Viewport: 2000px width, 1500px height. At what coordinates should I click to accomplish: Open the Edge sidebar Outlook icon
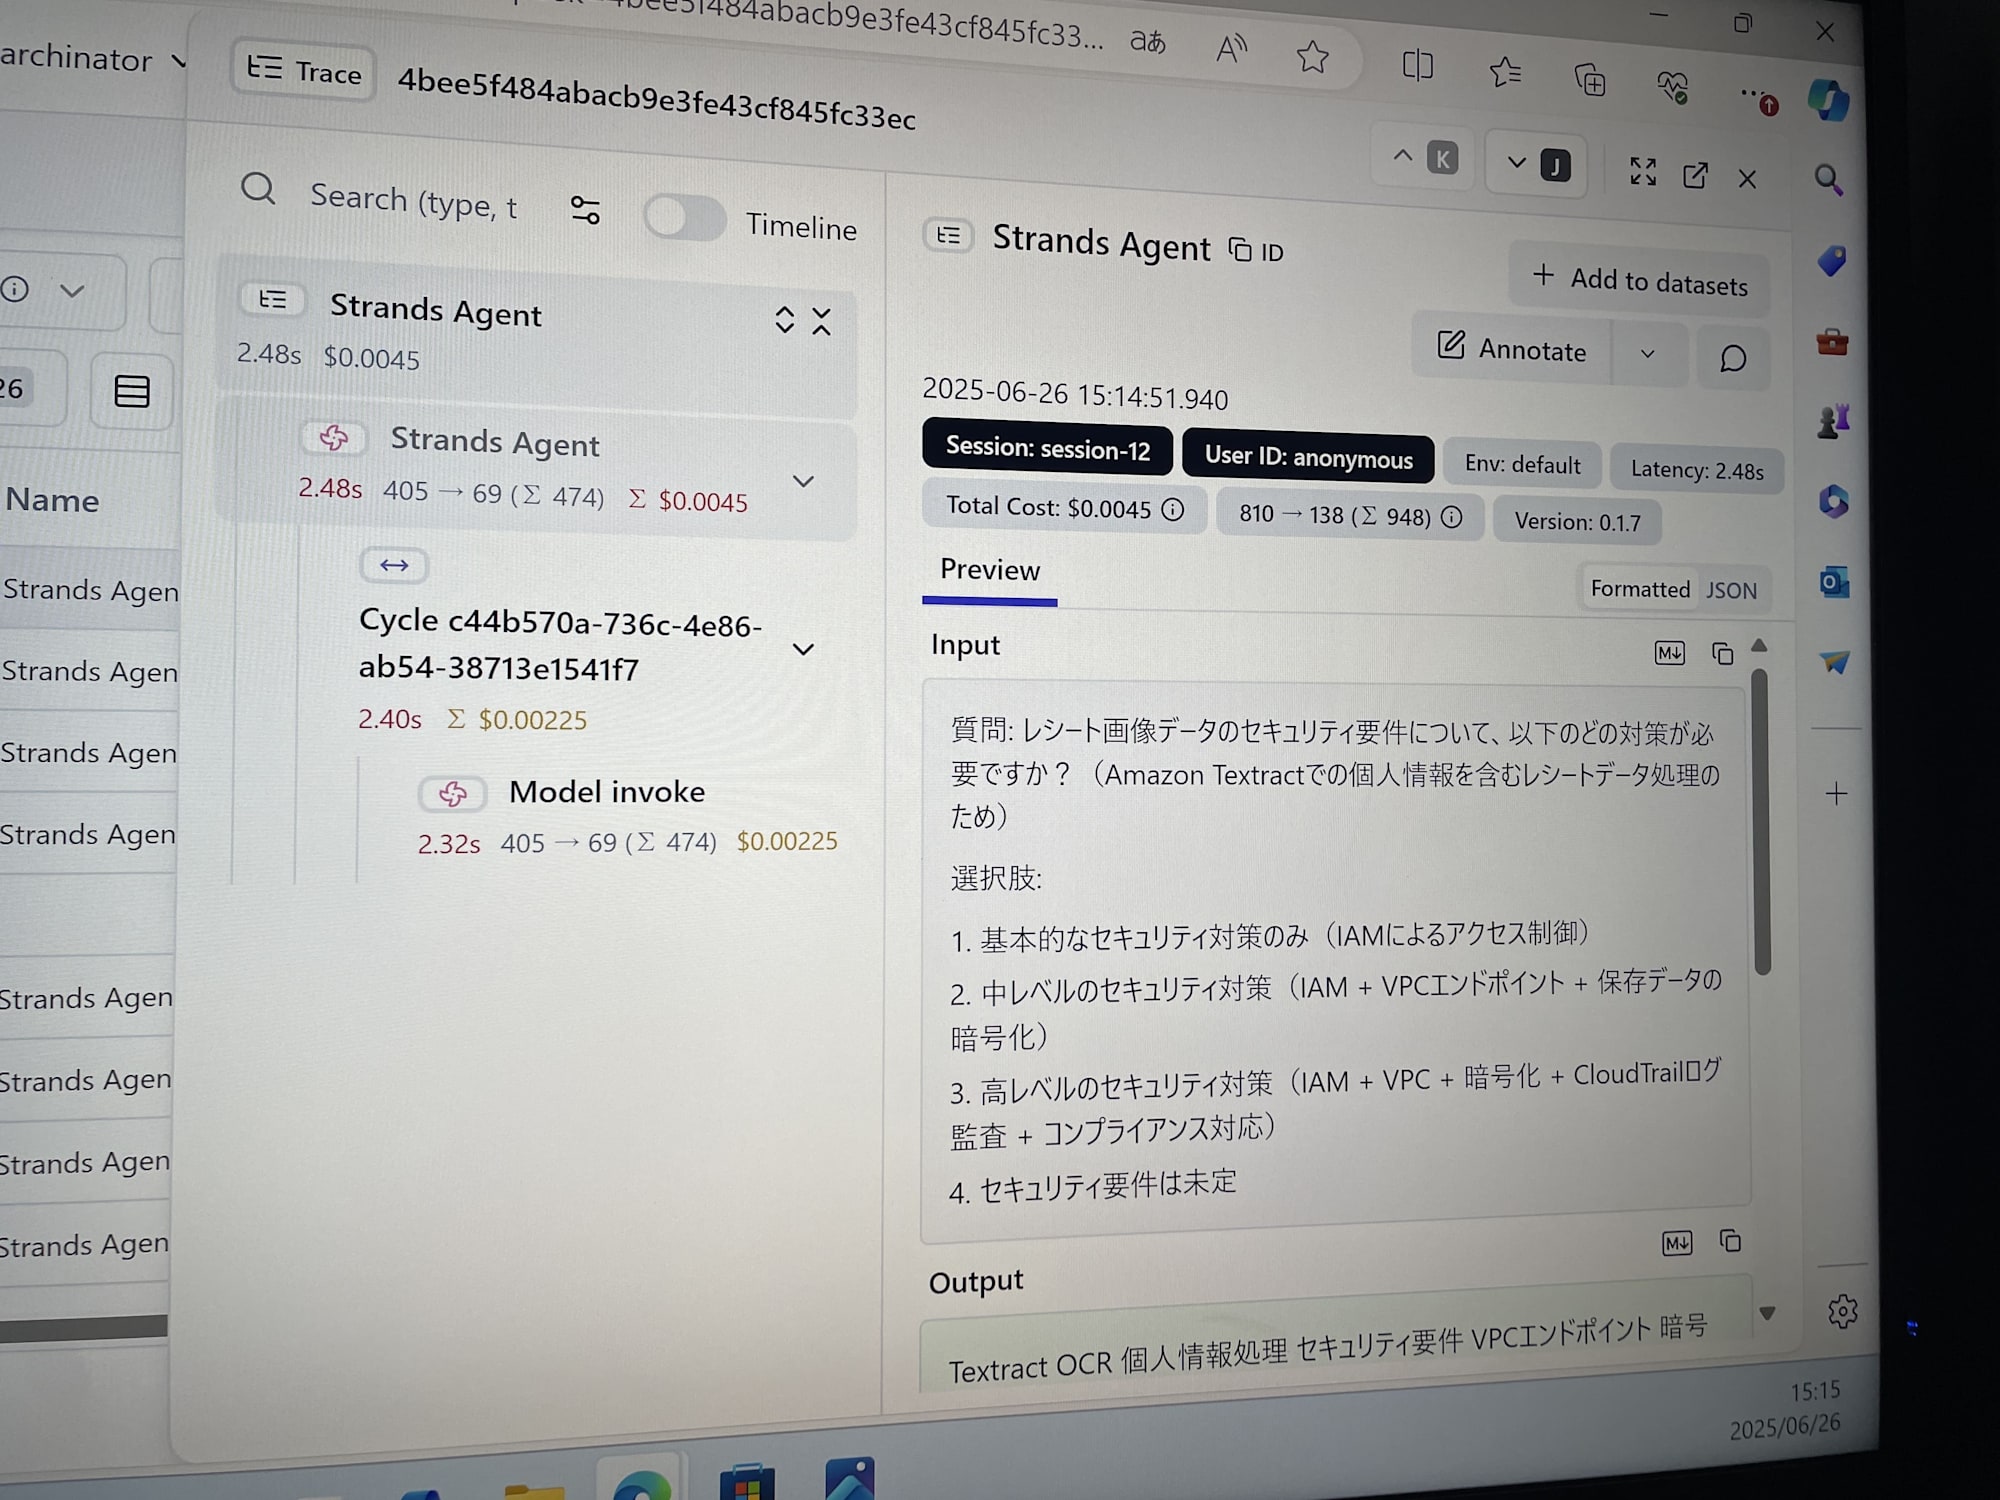click(x=1834, y=581)
